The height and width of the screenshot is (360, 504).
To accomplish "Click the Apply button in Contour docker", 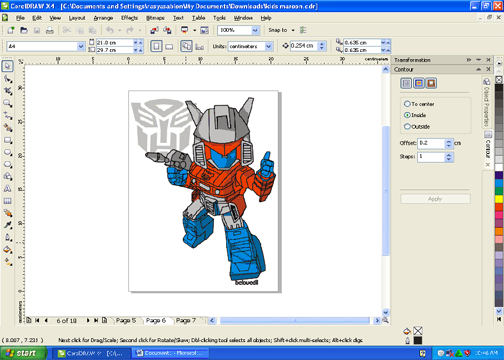I will (x=435, y=199).
